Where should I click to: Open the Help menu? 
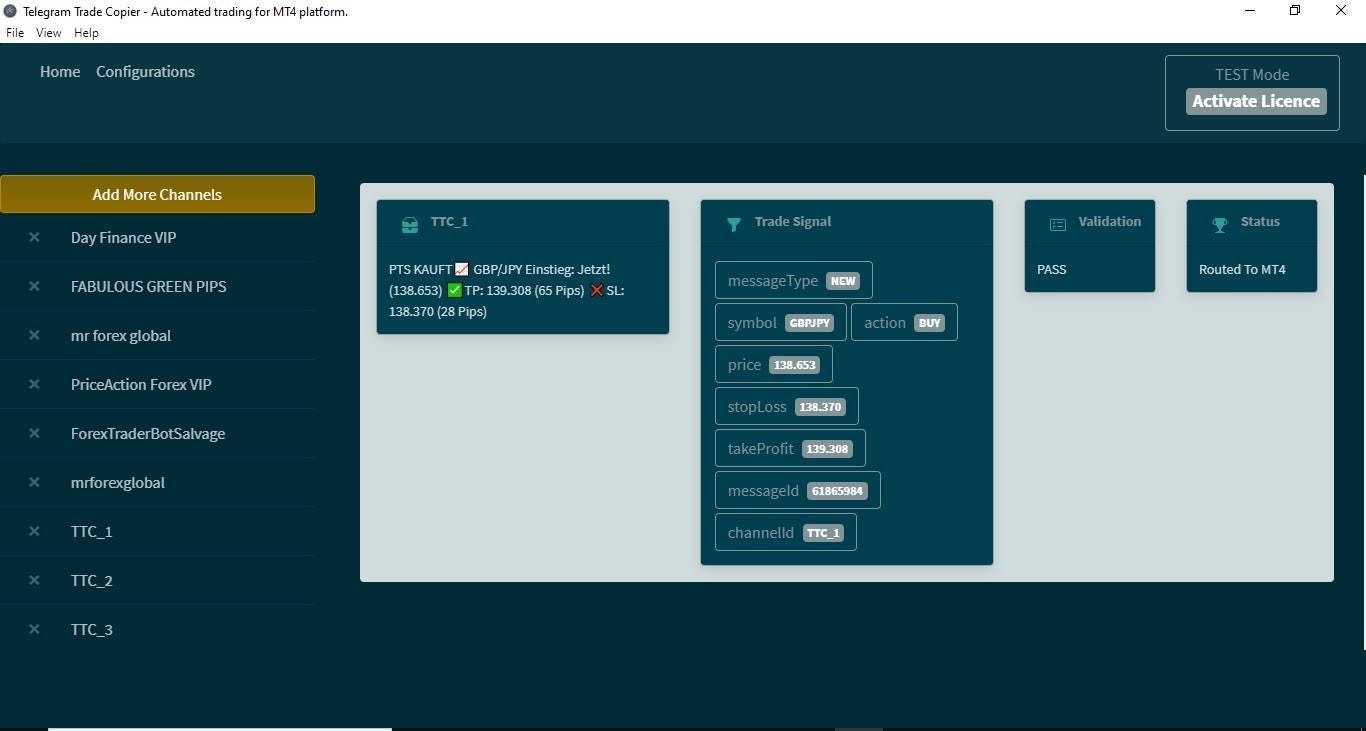(86, 32)
